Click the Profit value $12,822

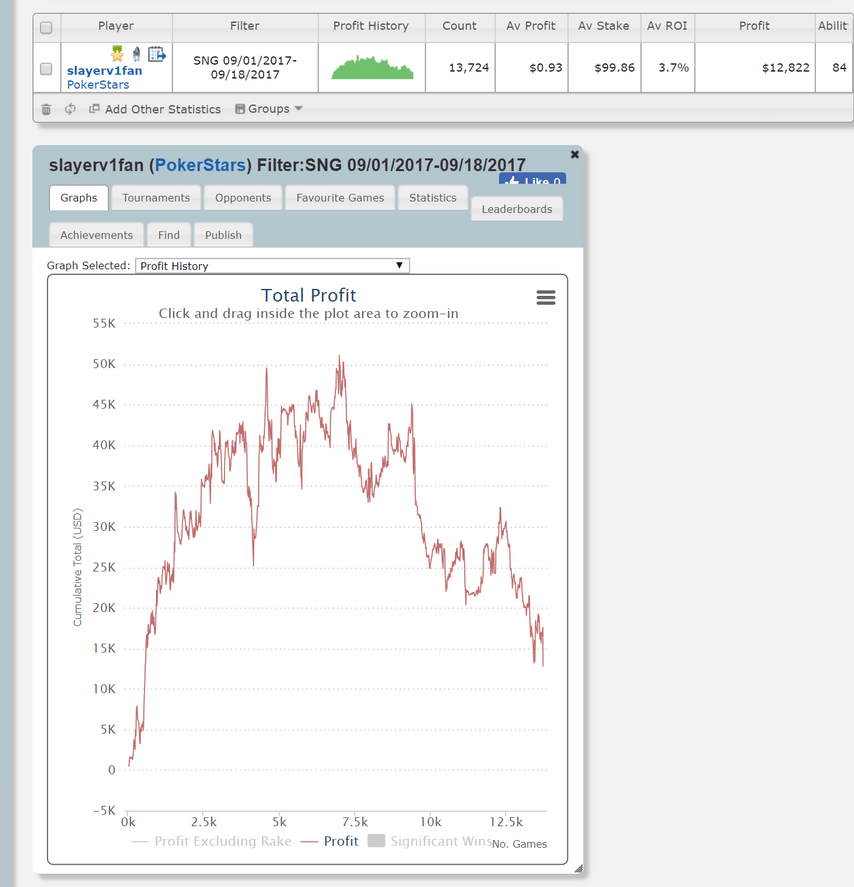tap(786, 67)
